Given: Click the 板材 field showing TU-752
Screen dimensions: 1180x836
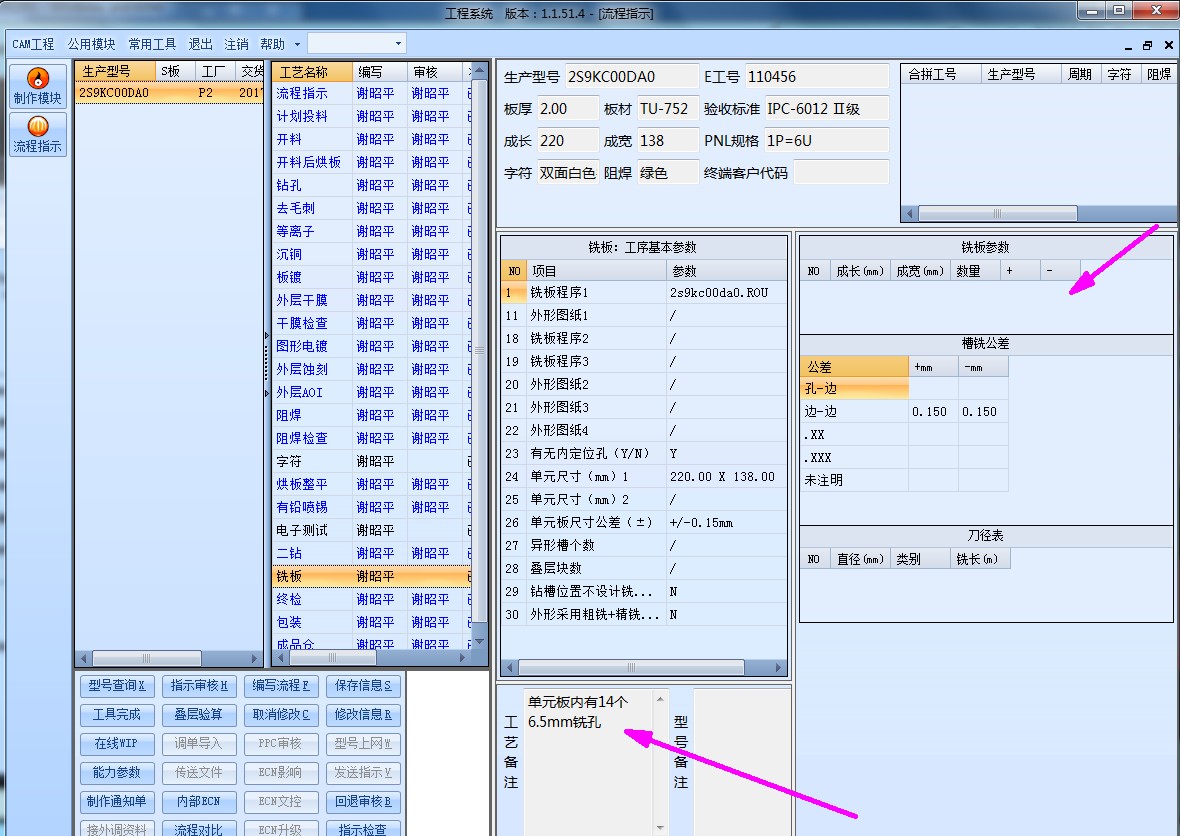Looking at the screenshot, I should click(668, 108).
